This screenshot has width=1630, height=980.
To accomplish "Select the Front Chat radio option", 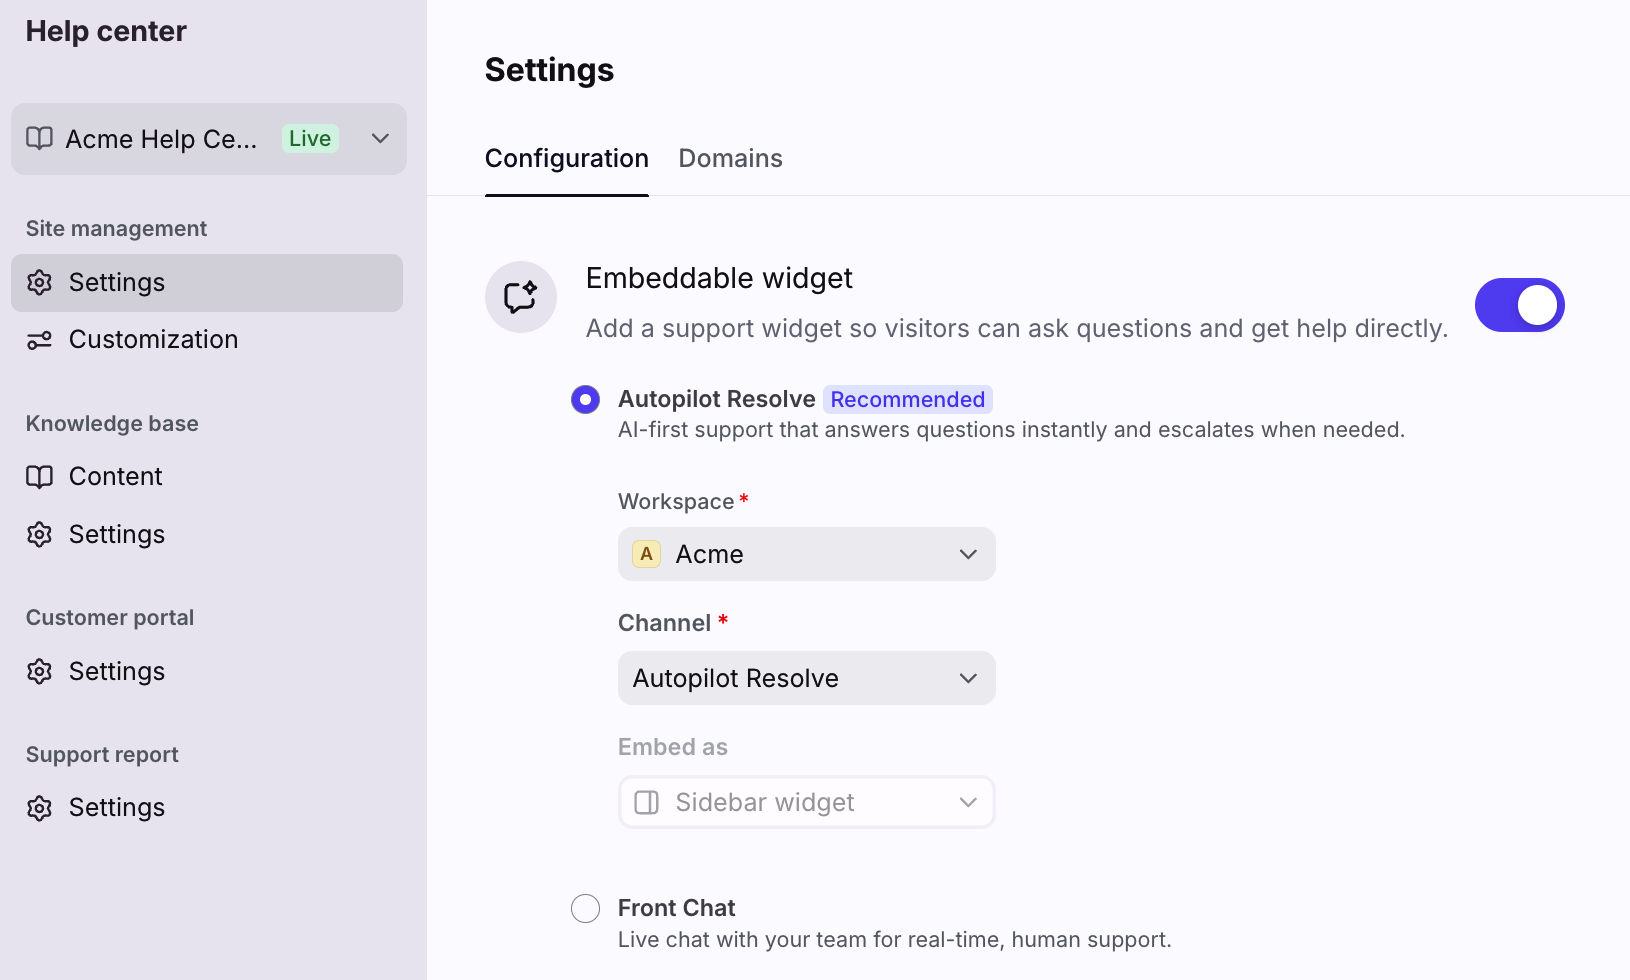I will pyautogui.click(x=585, y=908).
